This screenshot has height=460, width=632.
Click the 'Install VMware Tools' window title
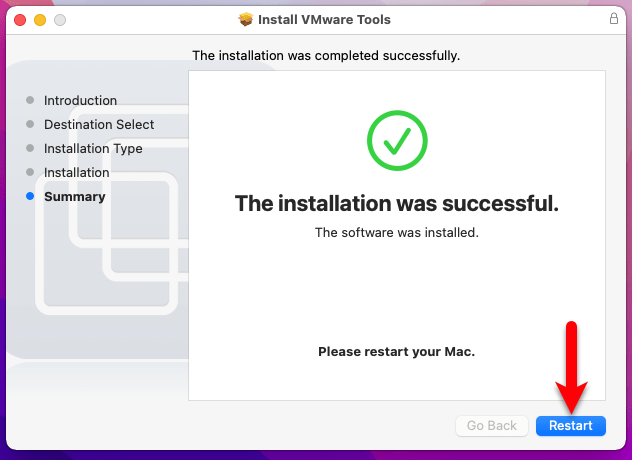coord(324,19)
